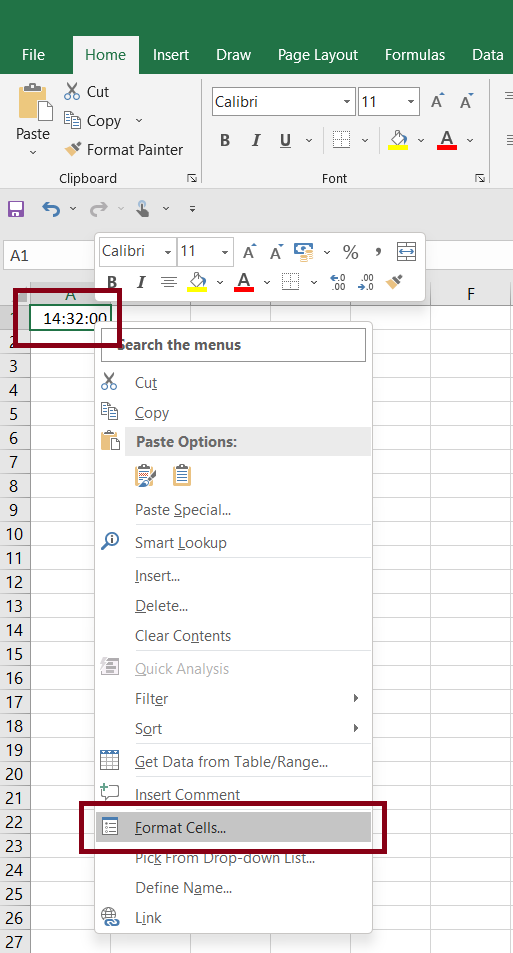Screen dimensions: 513x953
Task: Center align text in mini toolbar
Action: tap(169, 282)
